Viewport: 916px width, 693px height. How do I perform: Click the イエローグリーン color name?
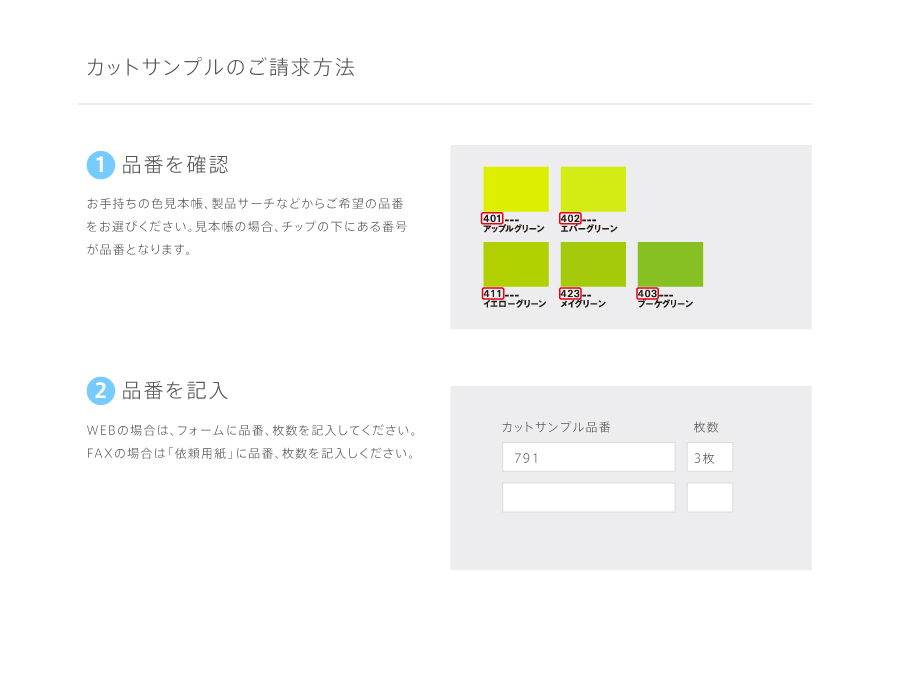click(x=515, y=304)
